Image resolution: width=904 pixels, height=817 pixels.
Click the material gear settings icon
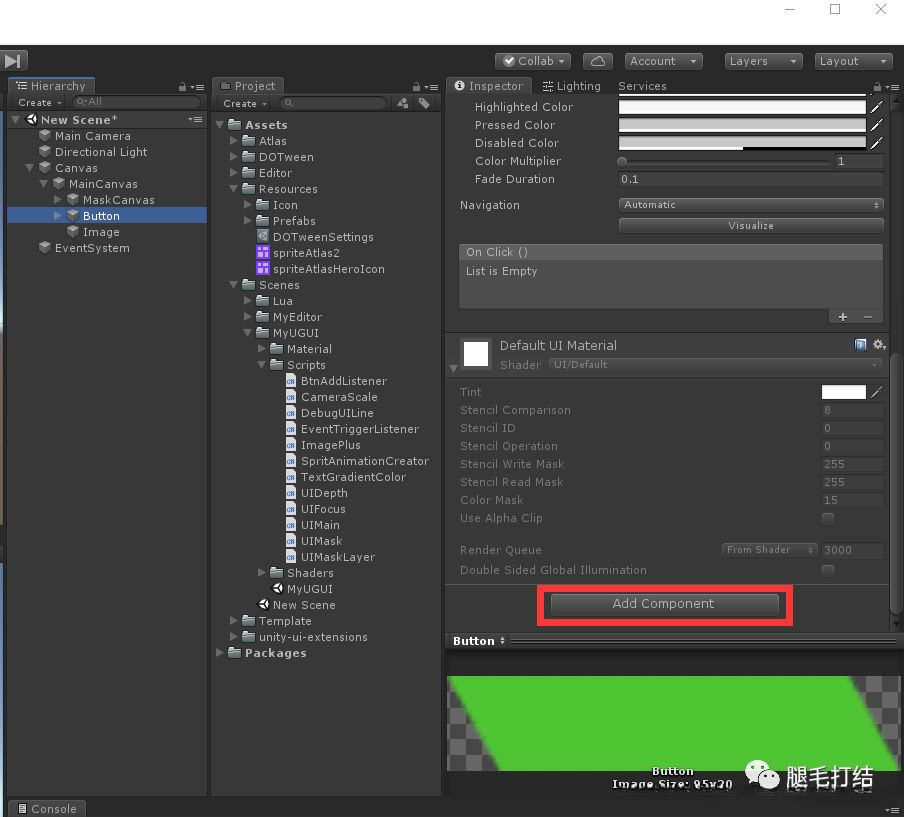point(879,345)
